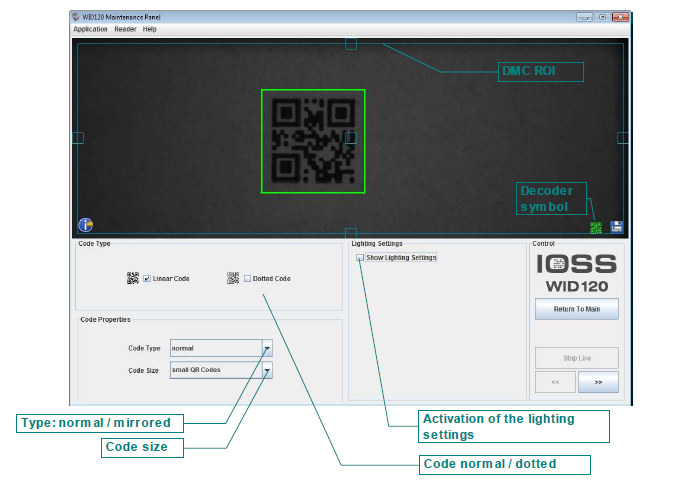
Task: Open the Reader menu
Action: [x=125, y=29]
